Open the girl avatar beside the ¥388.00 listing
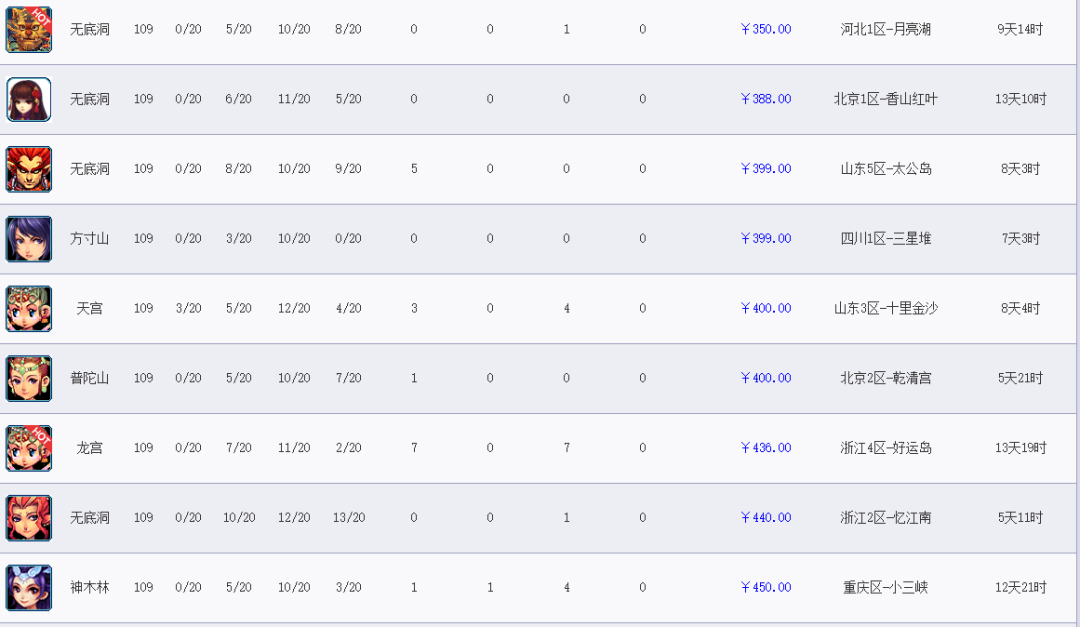Image resolution: width=1080 pixels, height=627 pixels. point(29,99)
